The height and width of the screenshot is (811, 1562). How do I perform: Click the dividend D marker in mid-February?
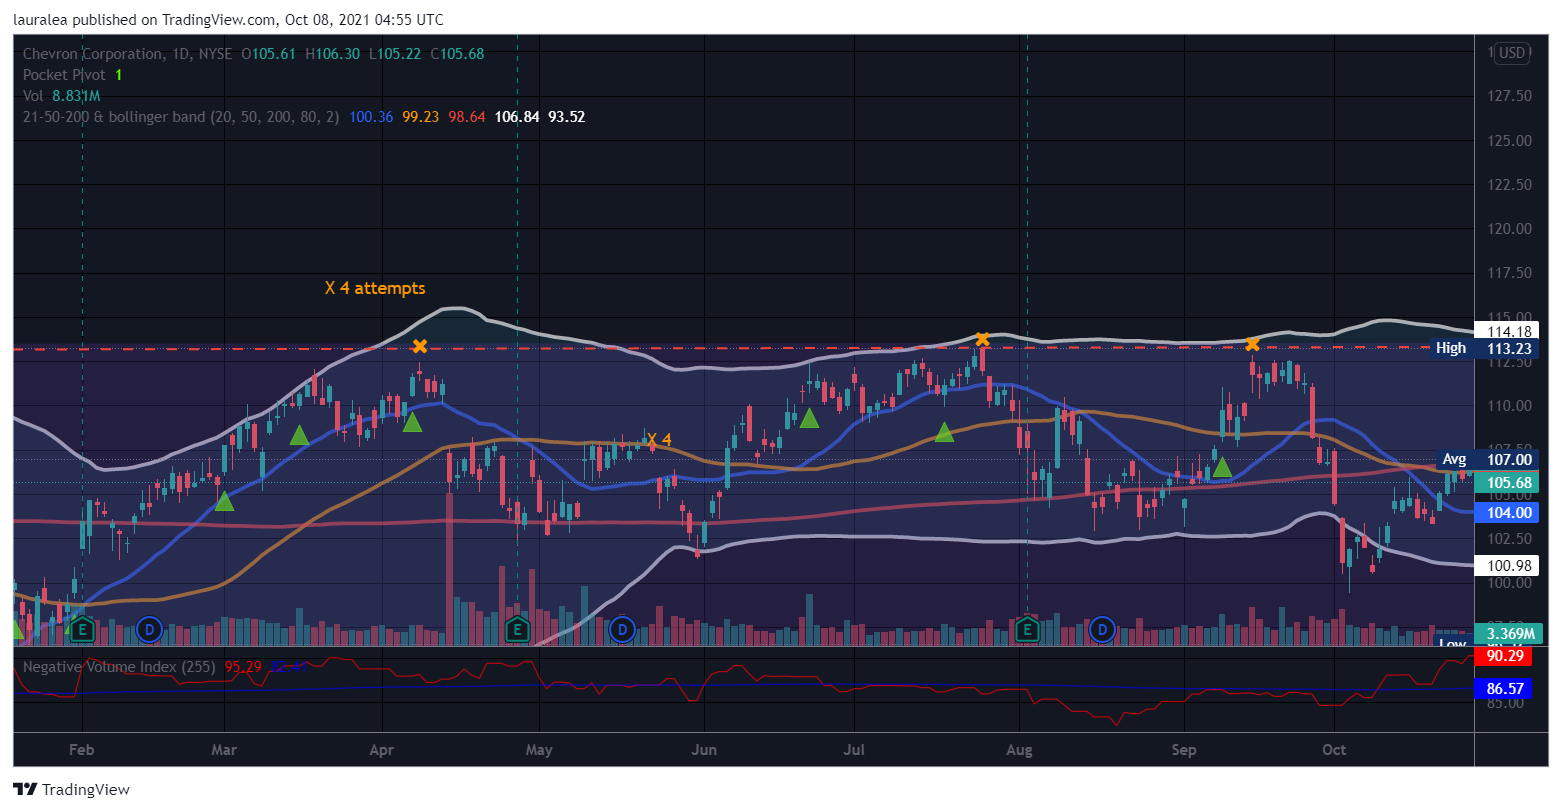click(x=149, y=629)
